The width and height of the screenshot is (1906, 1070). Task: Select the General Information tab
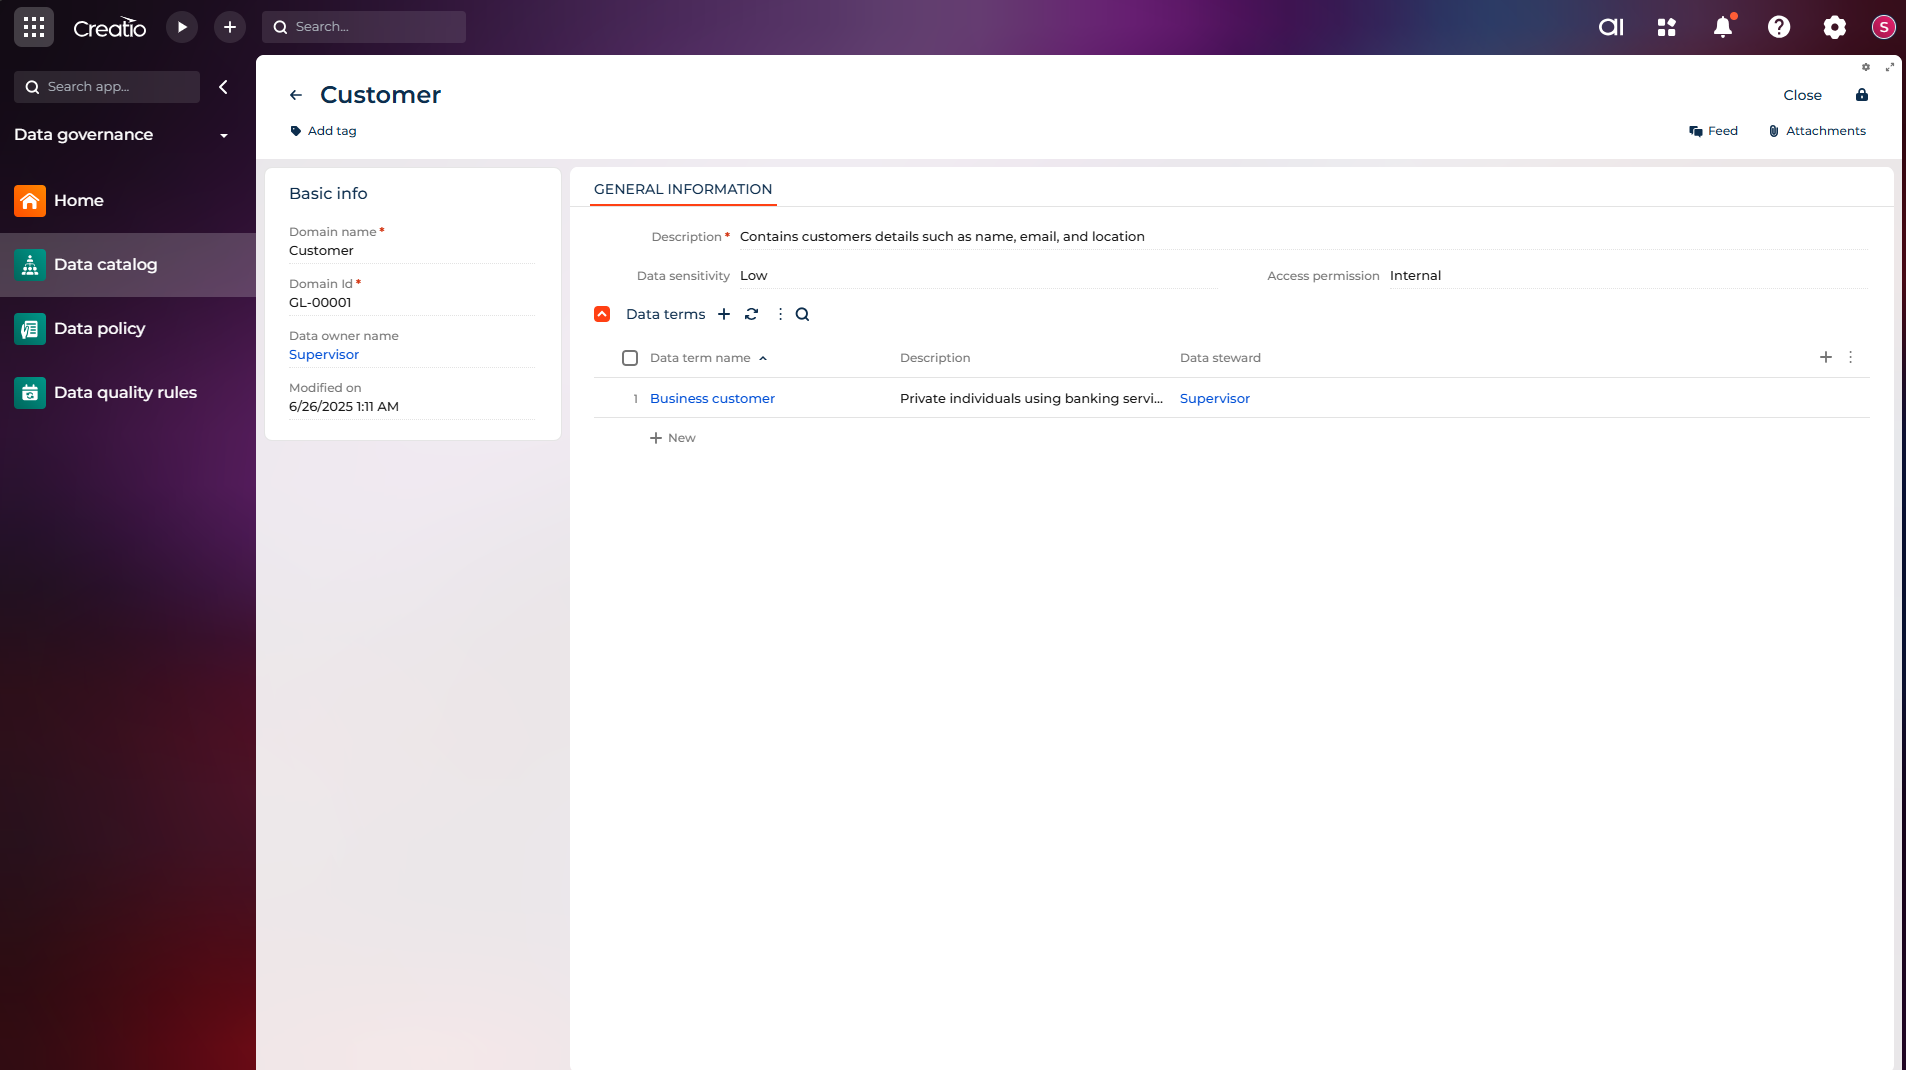pyautogui.click(x=683, y=189)
